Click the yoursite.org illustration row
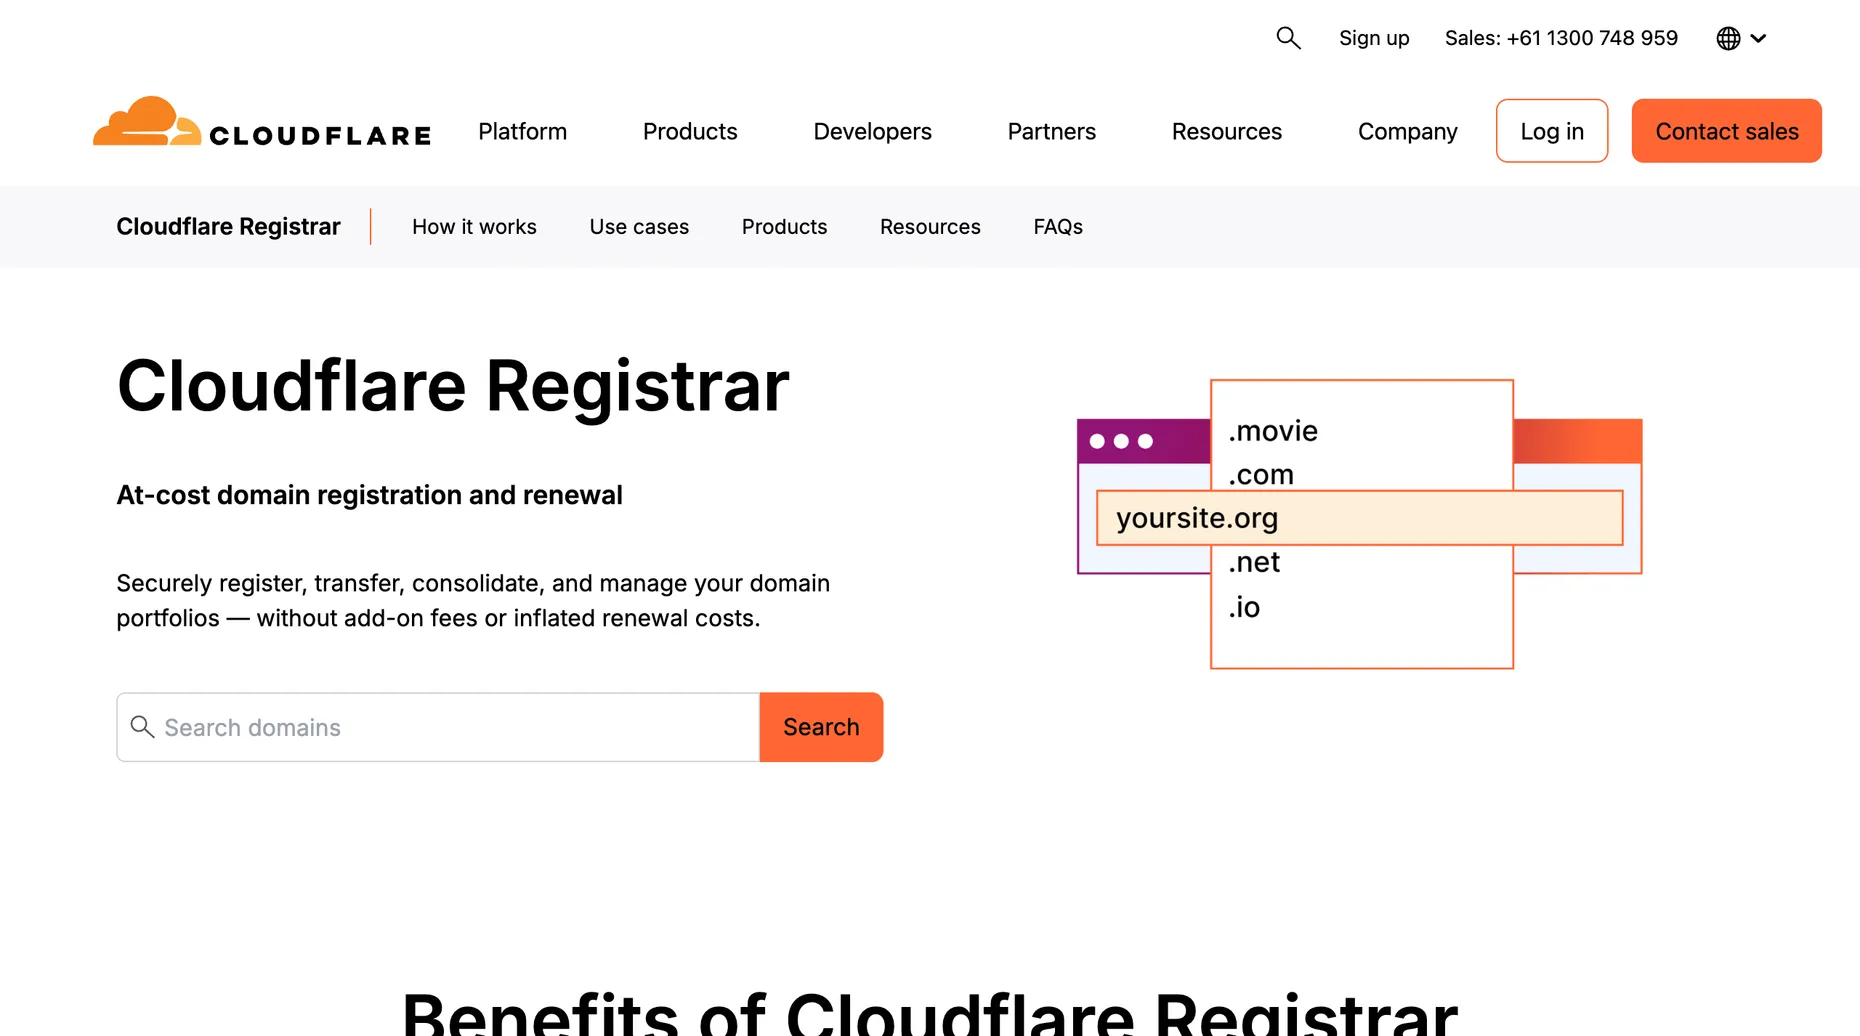1860x1036 pixels. (1359, 518)
